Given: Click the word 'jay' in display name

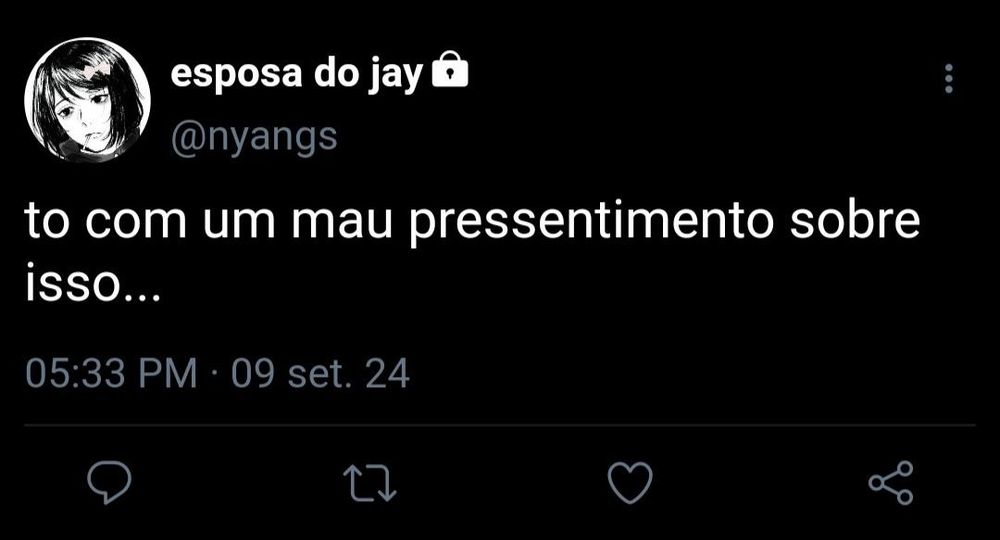Looking at the screenshot, I should (395, 77).
